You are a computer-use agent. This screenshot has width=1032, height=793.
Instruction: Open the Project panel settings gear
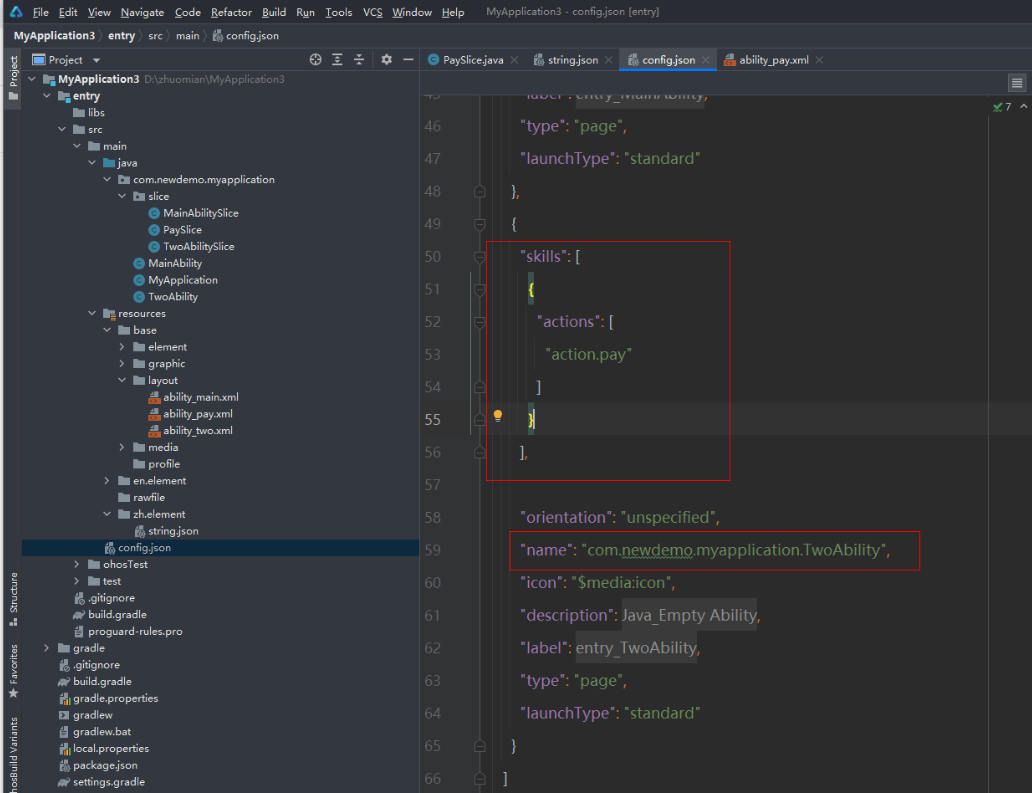[386, 60]
